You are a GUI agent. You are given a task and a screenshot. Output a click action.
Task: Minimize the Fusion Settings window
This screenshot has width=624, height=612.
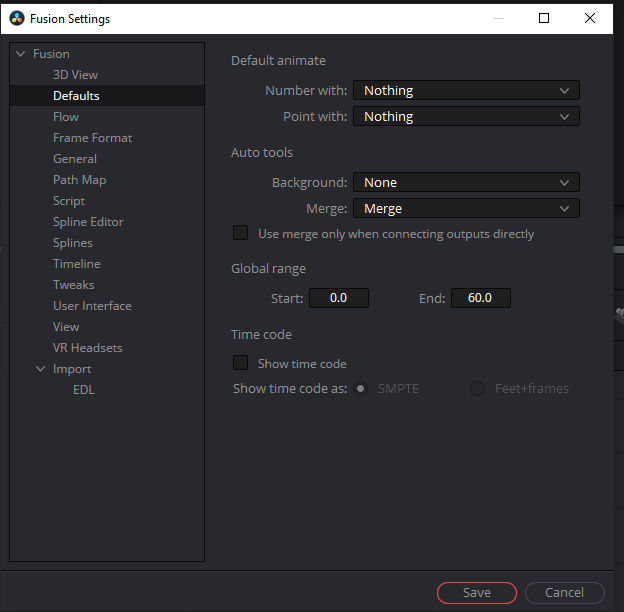(499, 18)
